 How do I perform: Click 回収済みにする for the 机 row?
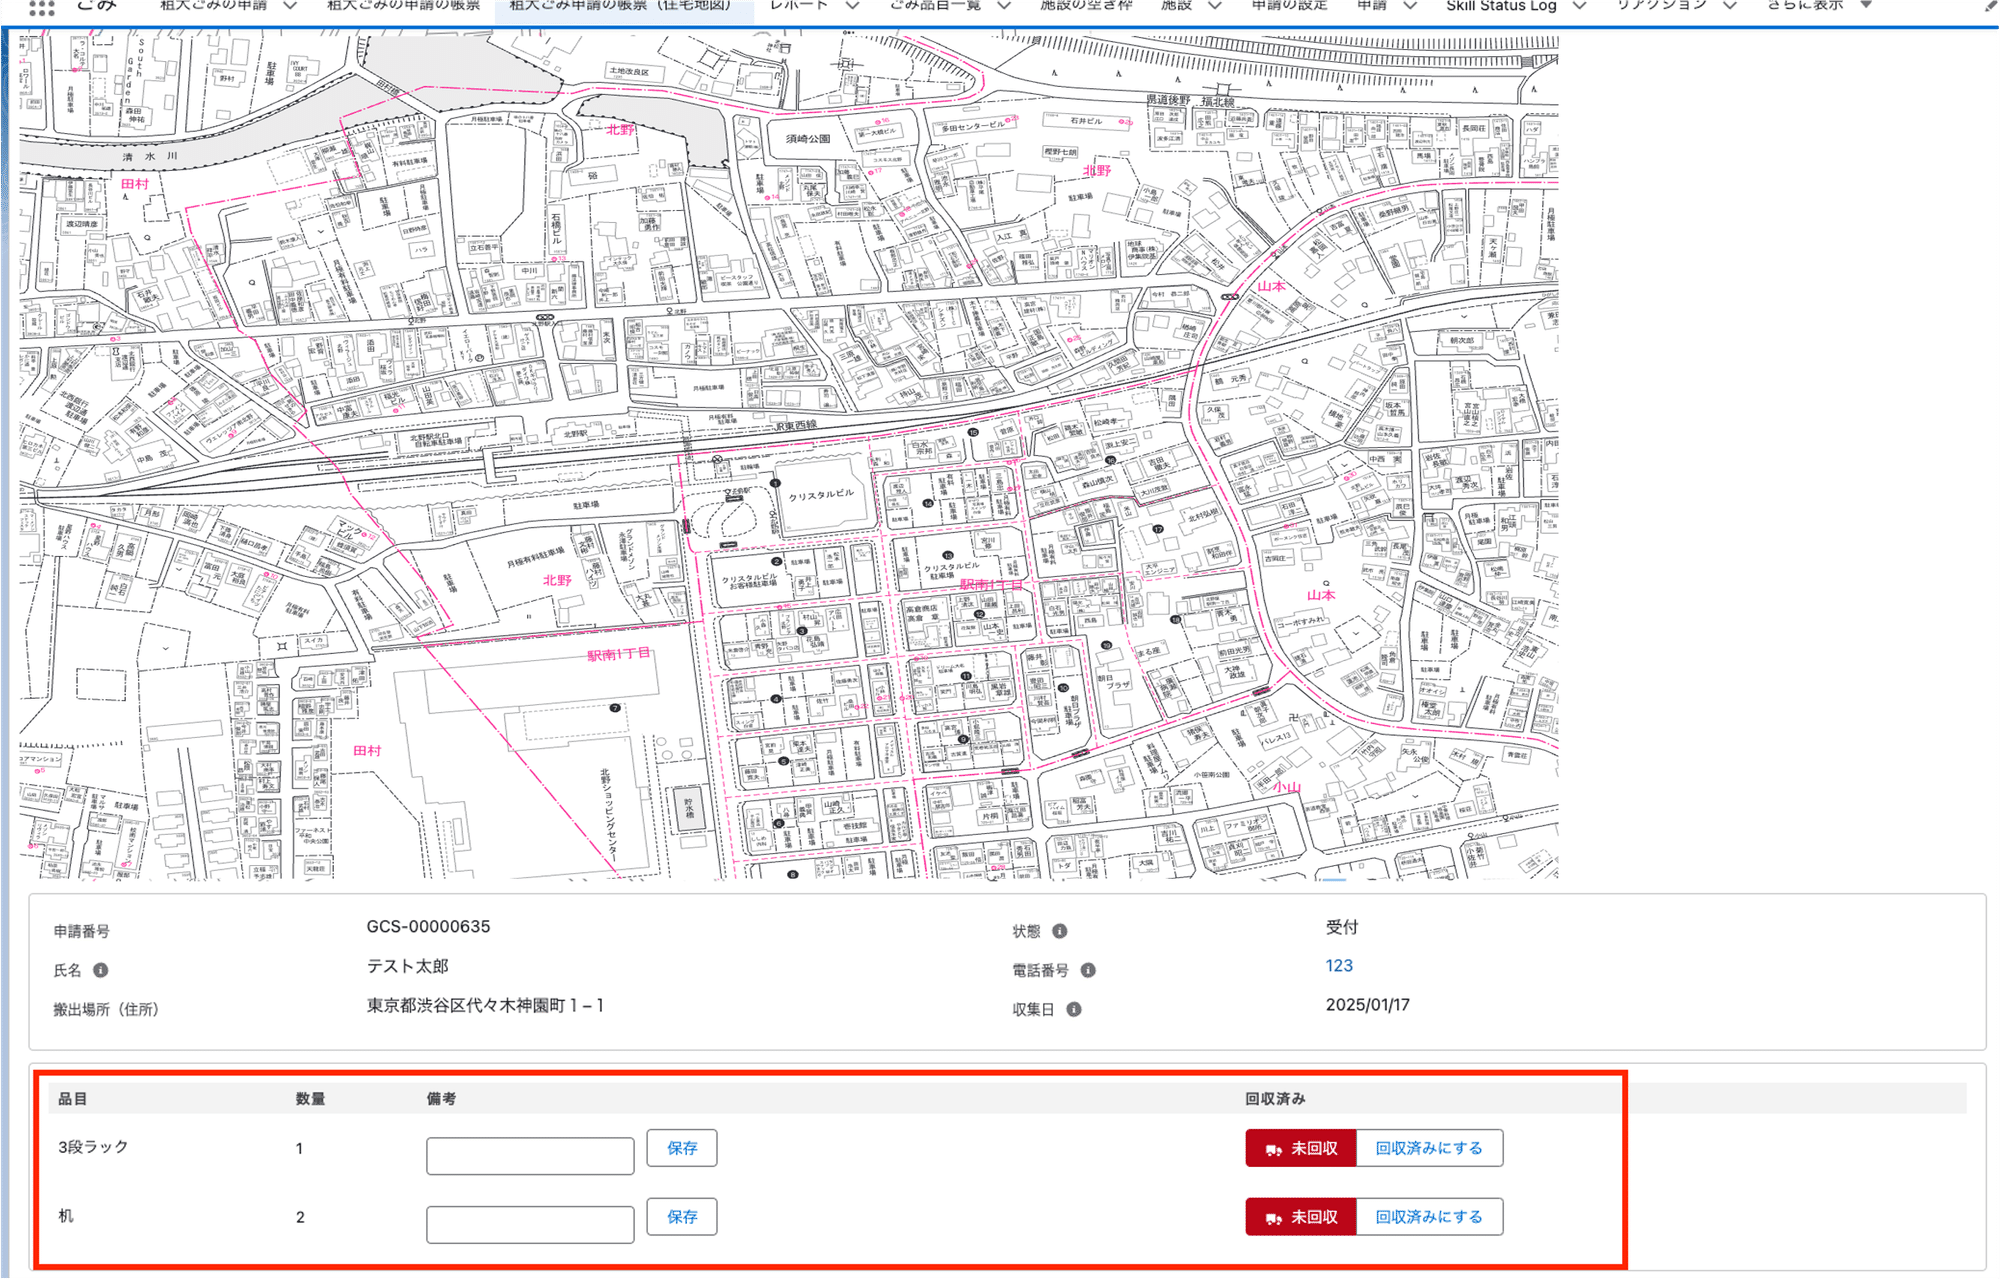coord(1428,1217)
